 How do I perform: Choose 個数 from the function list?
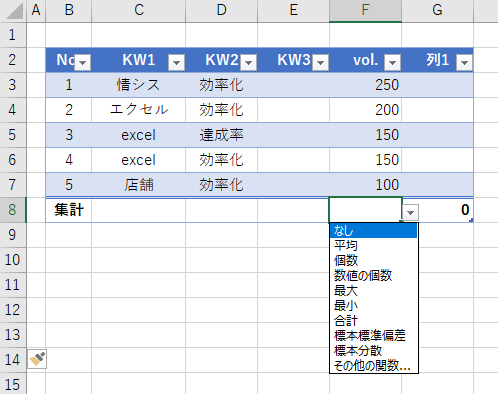click(x=373, y=260)
